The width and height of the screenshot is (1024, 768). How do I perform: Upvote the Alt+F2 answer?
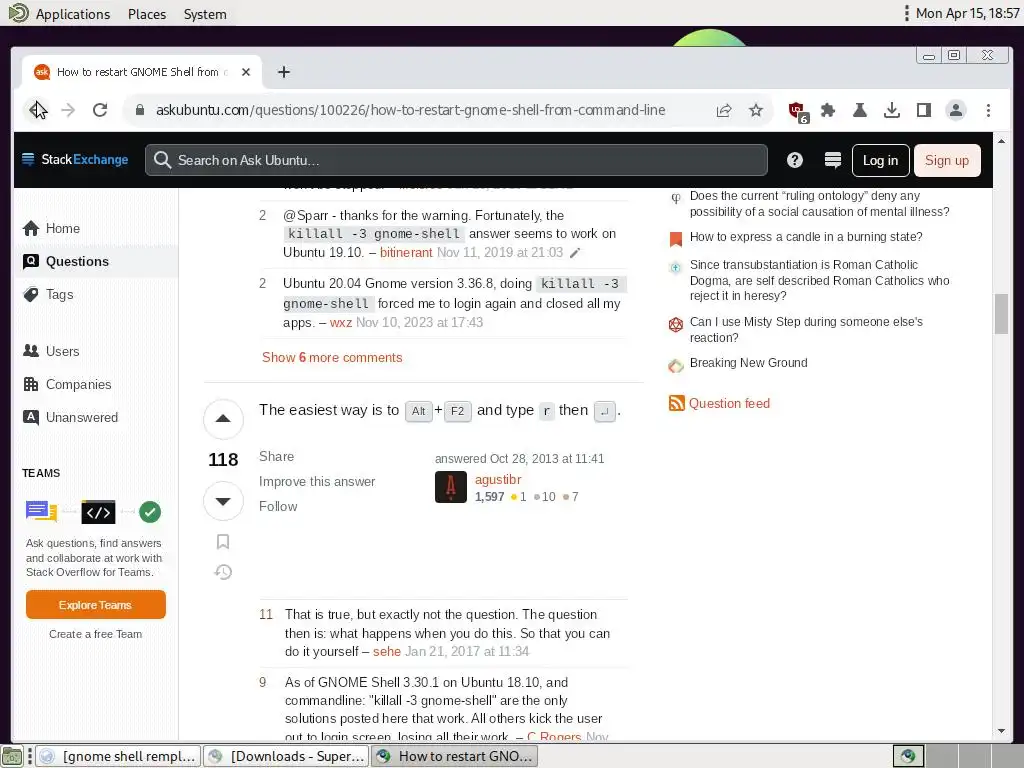[x=223, y=419]
